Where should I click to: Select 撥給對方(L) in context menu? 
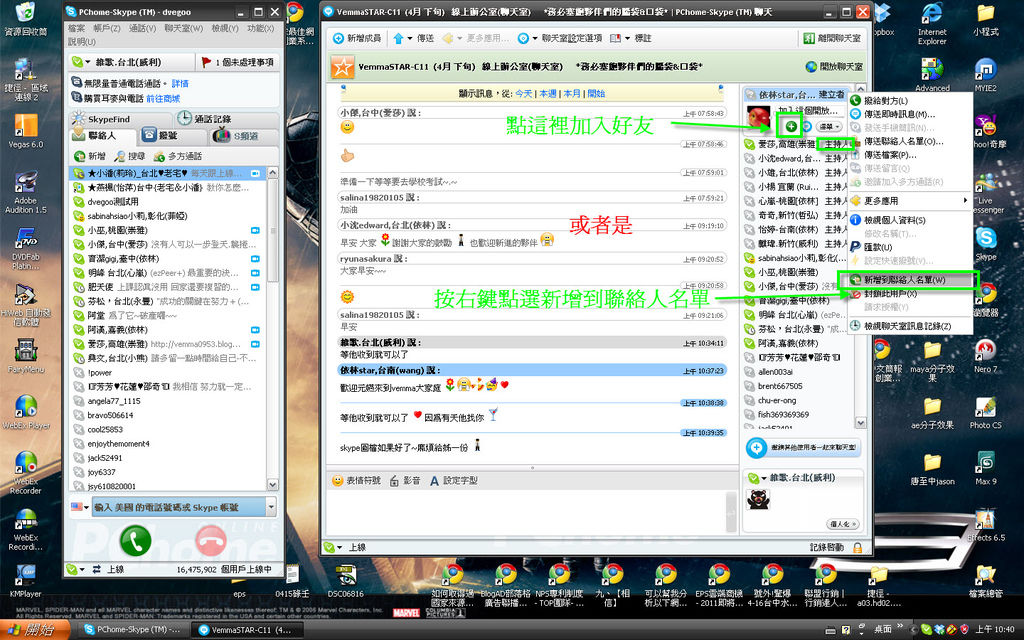[910, 101]
